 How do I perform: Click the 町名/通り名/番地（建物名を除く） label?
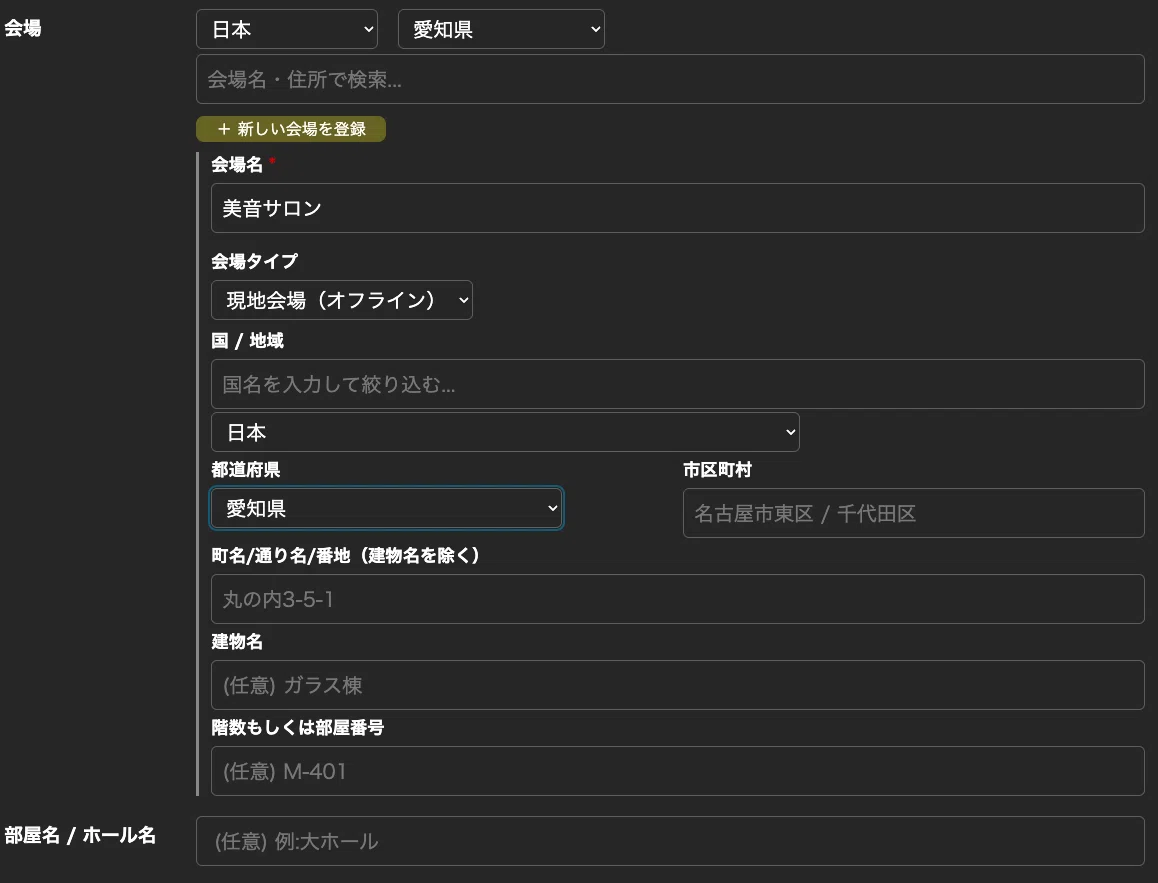(x=346, y=555)
